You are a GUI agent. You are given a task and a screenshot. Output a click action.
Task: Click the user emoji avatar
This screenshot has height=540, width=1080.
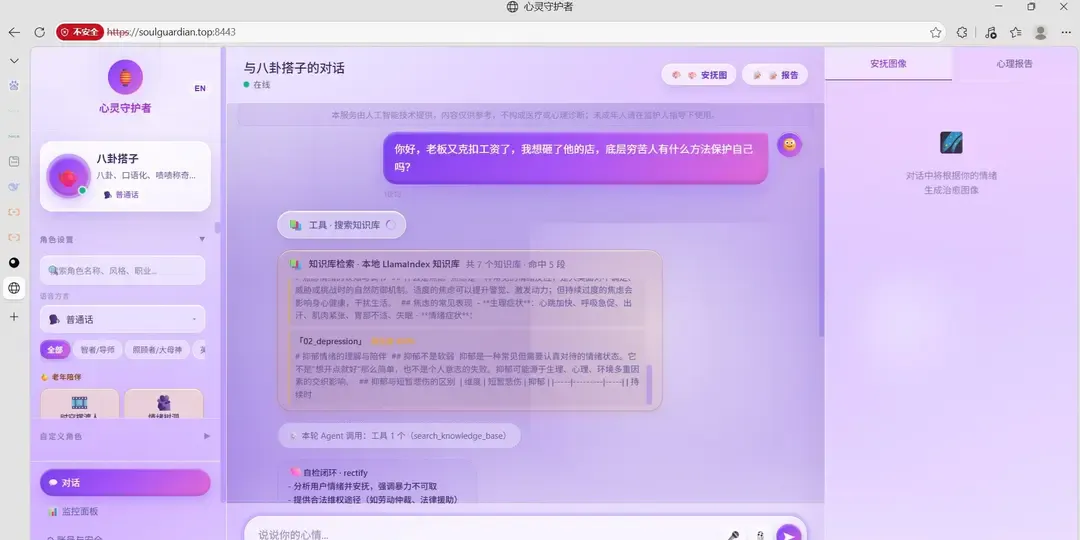pyautogui.click(x=789, y=145)
